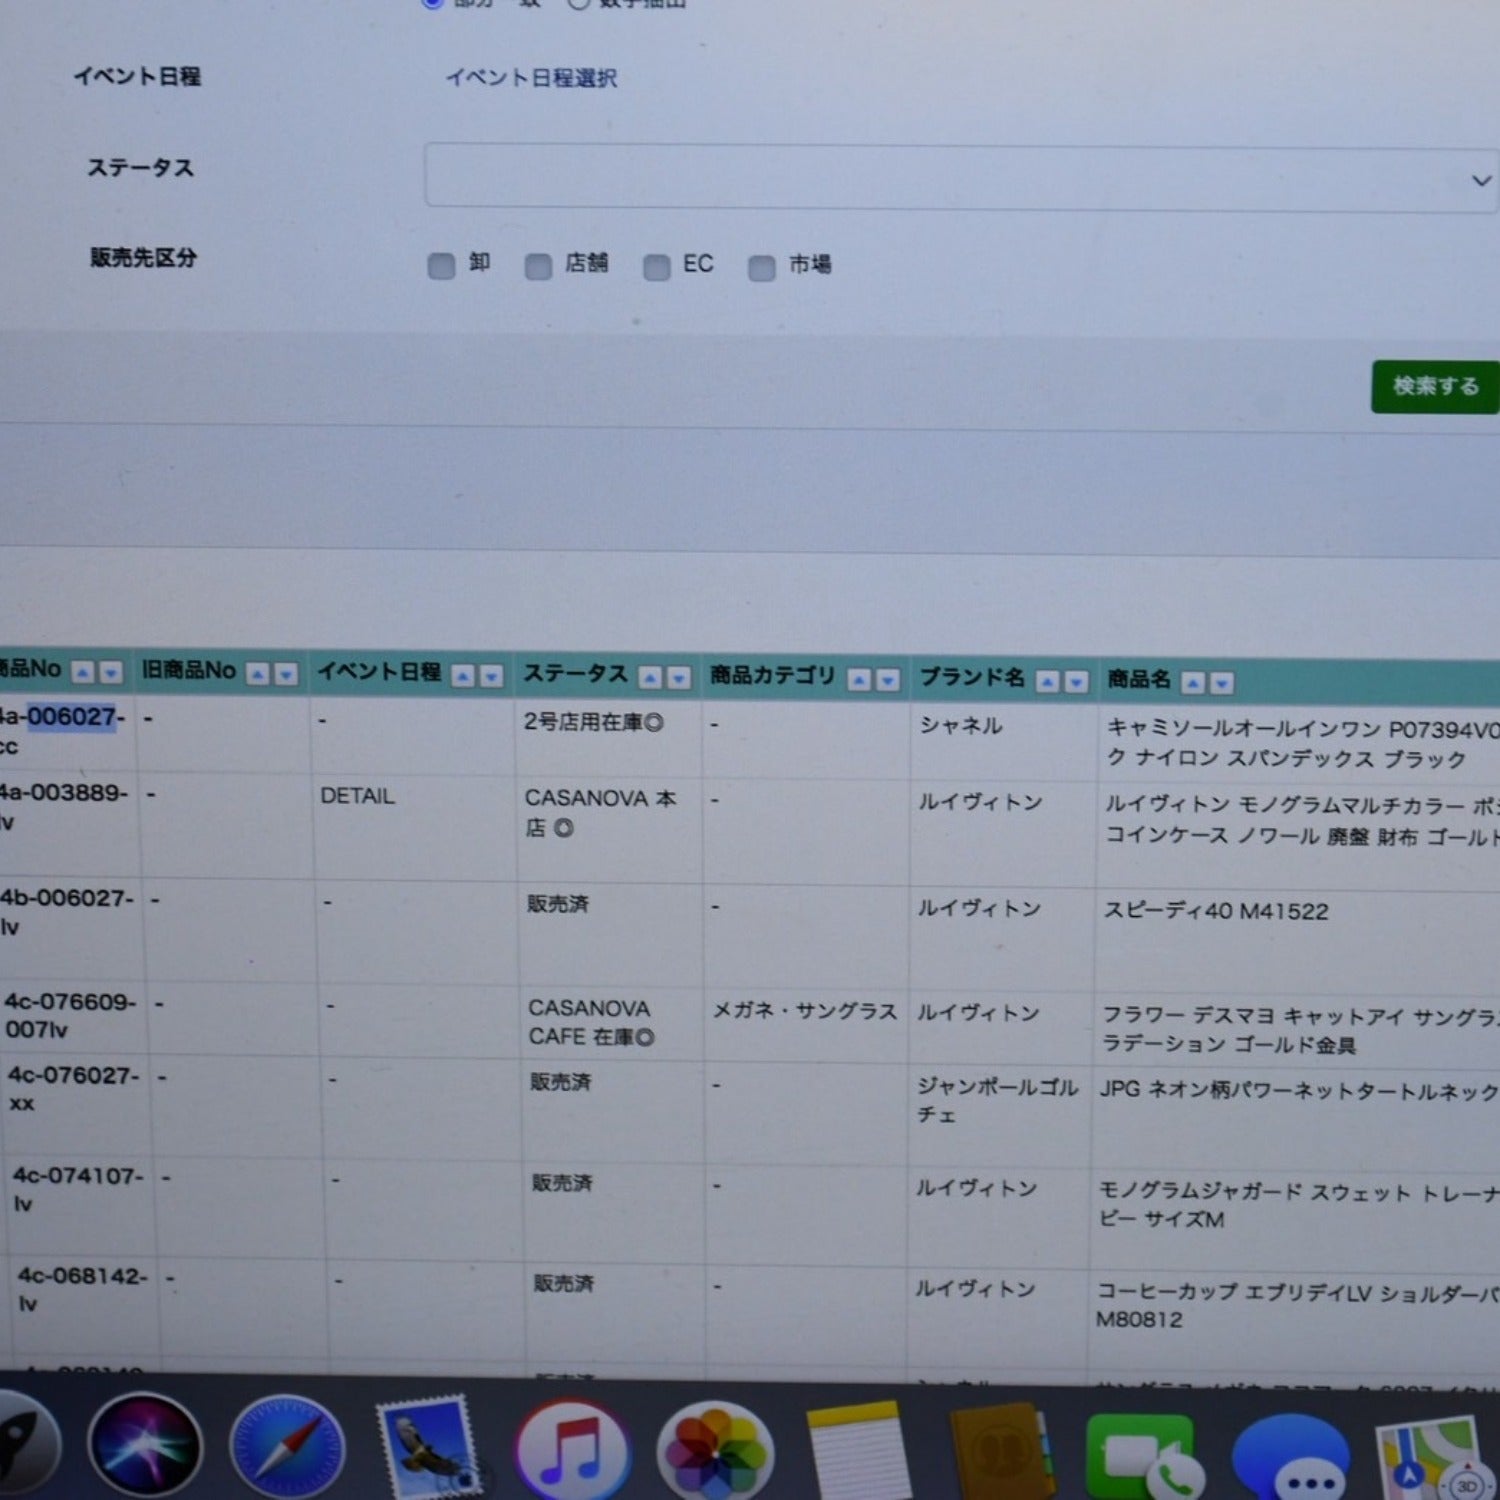Tick the 店舗 checkbox under 販売先区分
Image resolution: width=1500 pixels, height=1500 pixels.
click(x=538, y=267)
